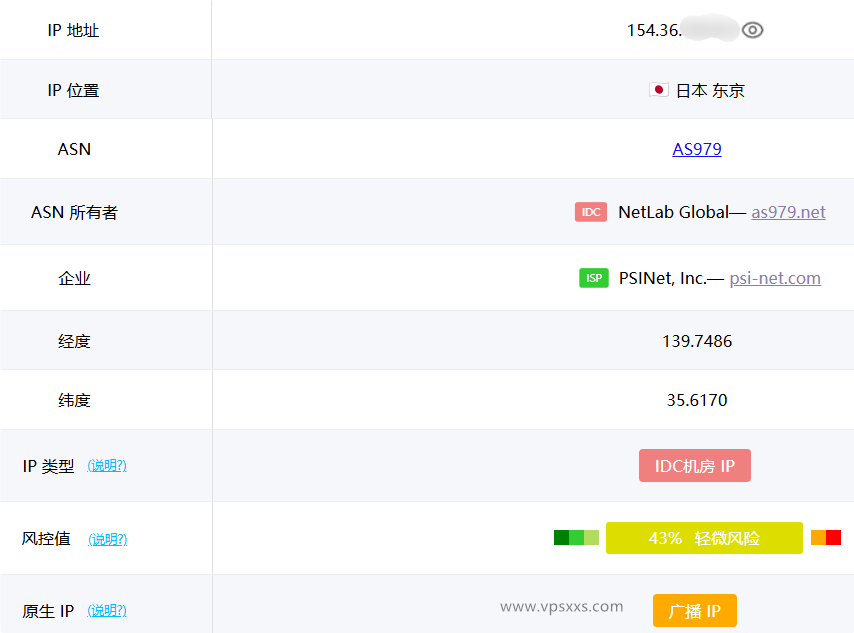Click the green ISP tag next to PSINet, Inc.
This screenshot has height=633, width=854.
(x=594, y=278)
